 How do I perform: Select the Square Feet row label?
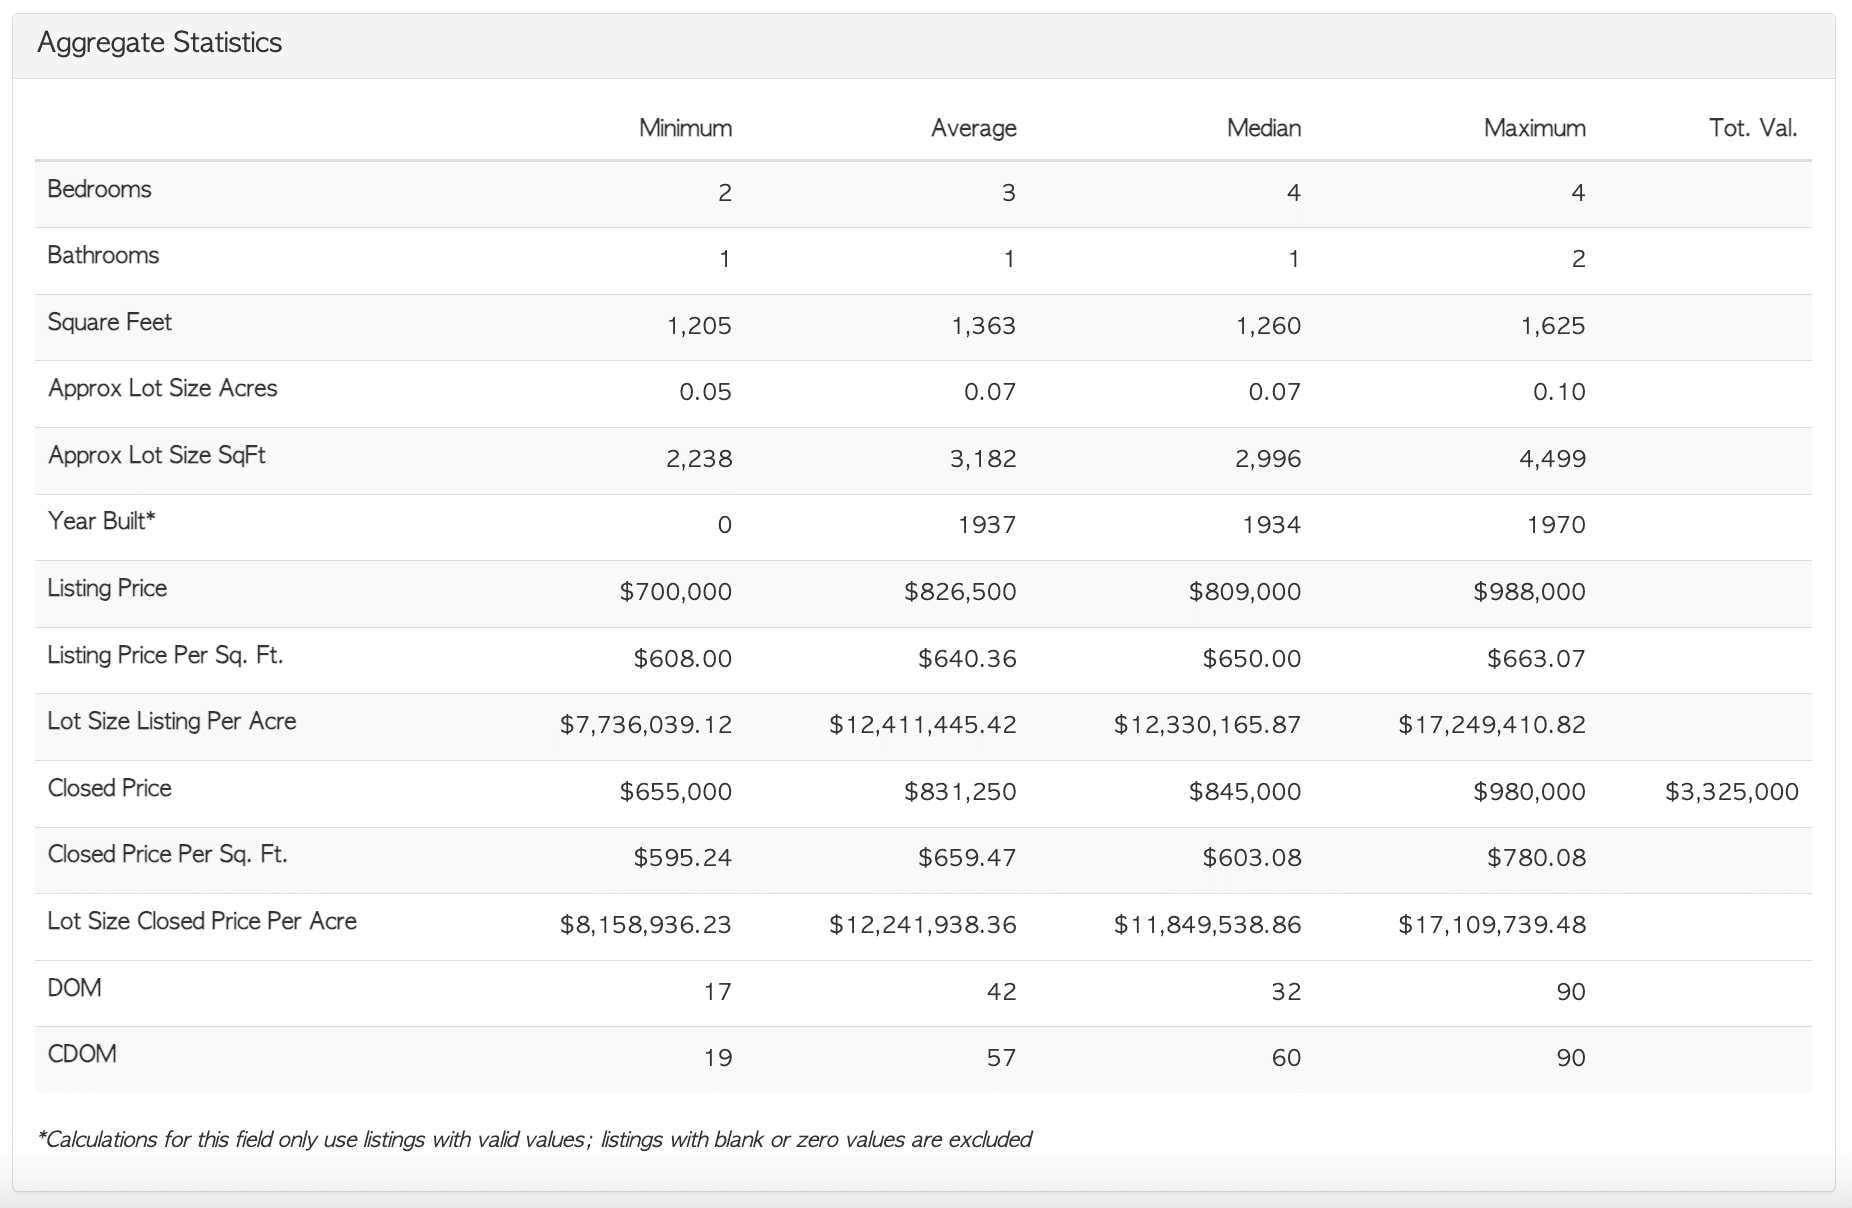coord(110,322)
